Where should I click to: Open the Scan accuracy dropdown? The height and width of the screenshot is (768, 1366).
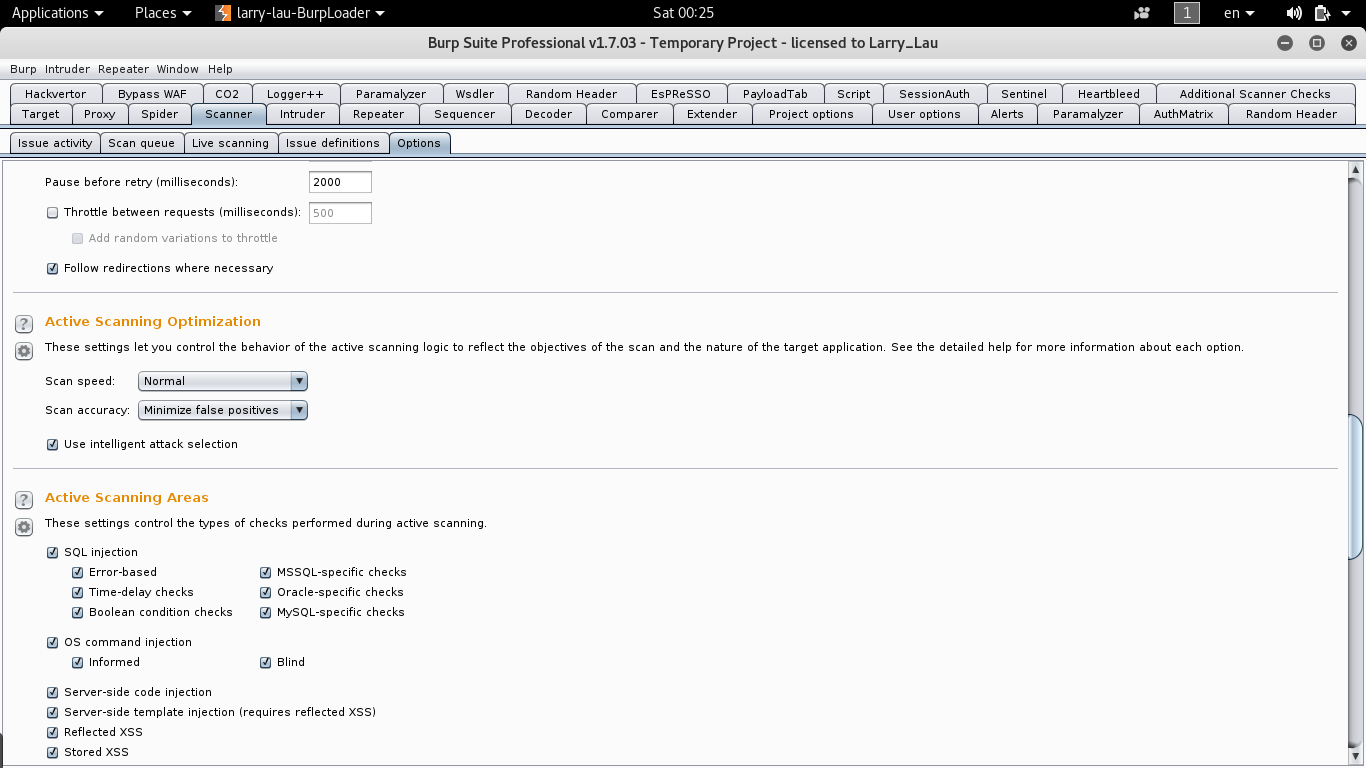coord(222,410)
